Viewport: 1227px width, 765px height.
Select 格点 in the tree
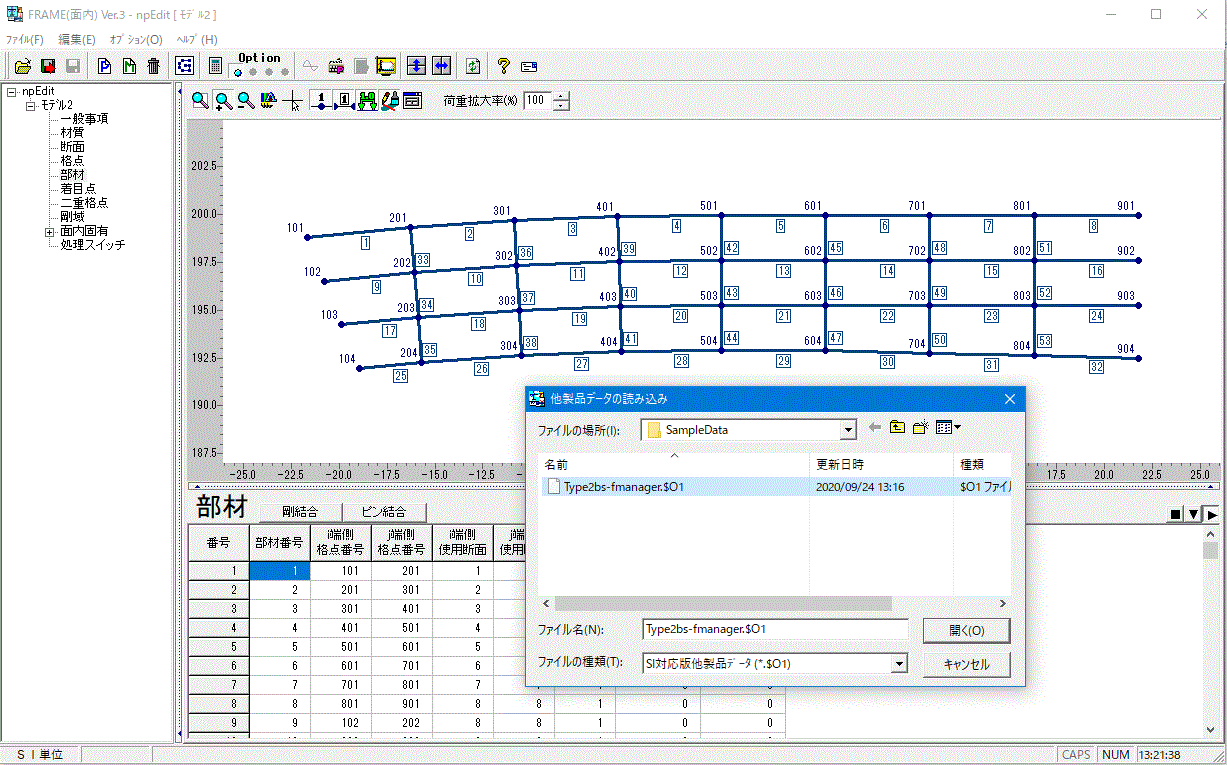(72, 160)
